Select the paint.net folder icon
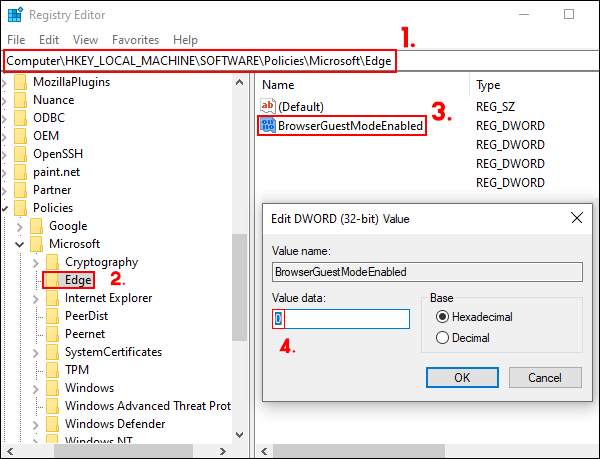The height and width of the screenshot is (459, 600). (21, 172)
